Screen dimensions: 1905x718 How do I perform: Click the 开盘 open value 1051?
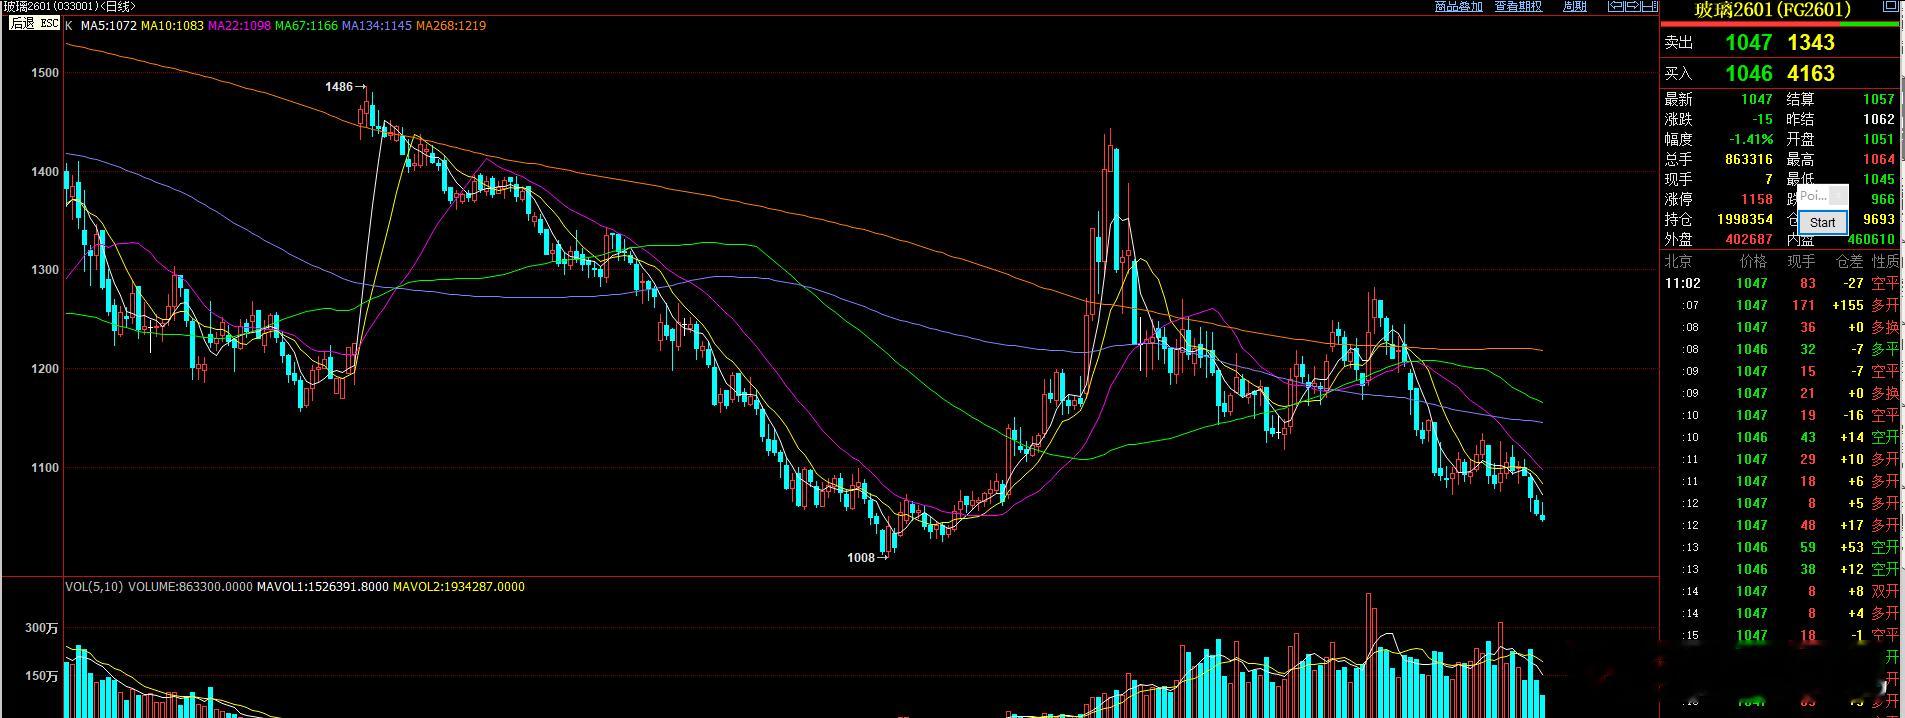(x=1879, y=139)
